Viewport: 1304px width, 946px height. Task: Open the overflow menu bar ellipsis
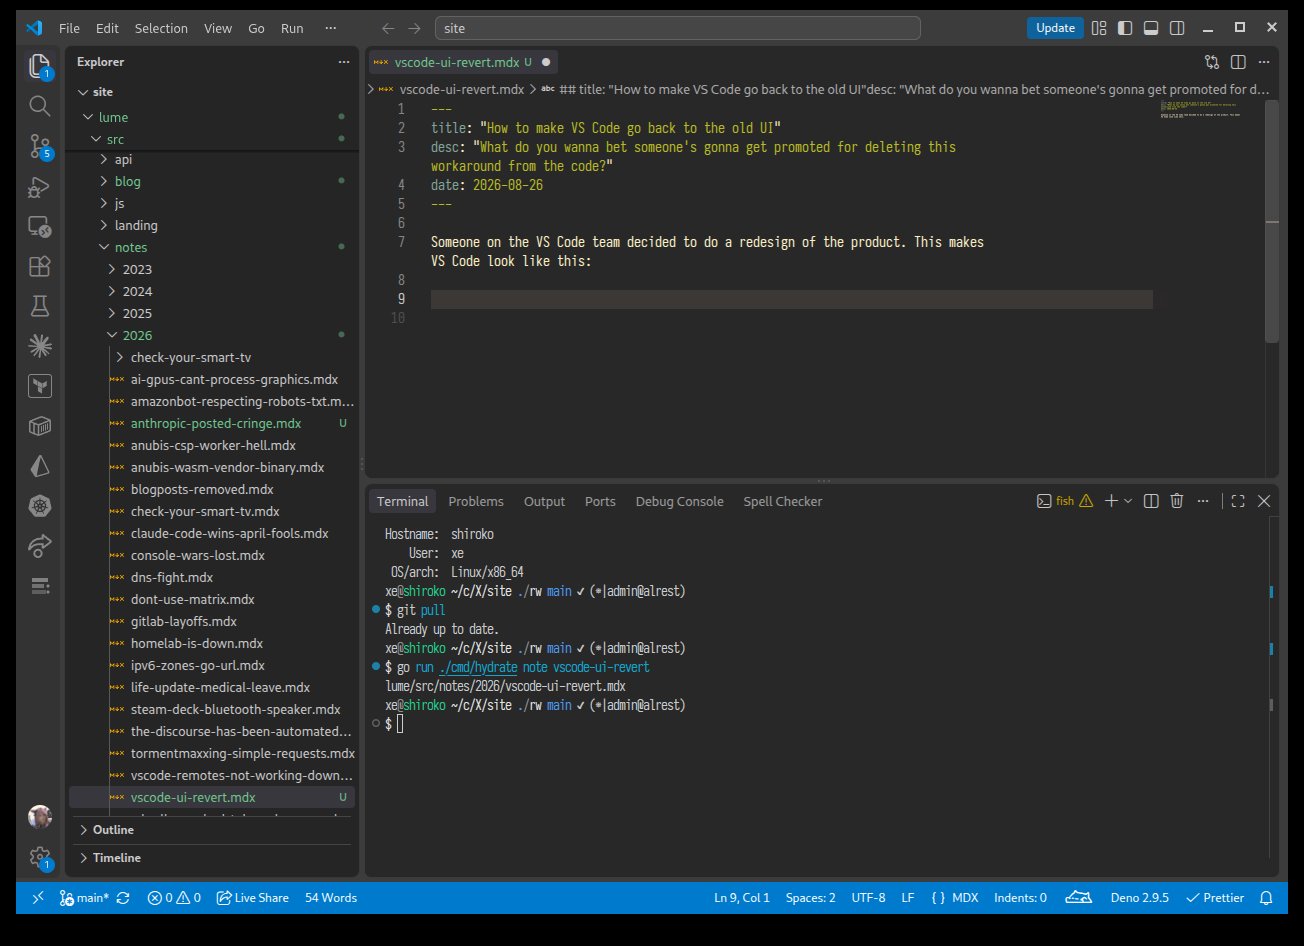[x=331, y=28]
